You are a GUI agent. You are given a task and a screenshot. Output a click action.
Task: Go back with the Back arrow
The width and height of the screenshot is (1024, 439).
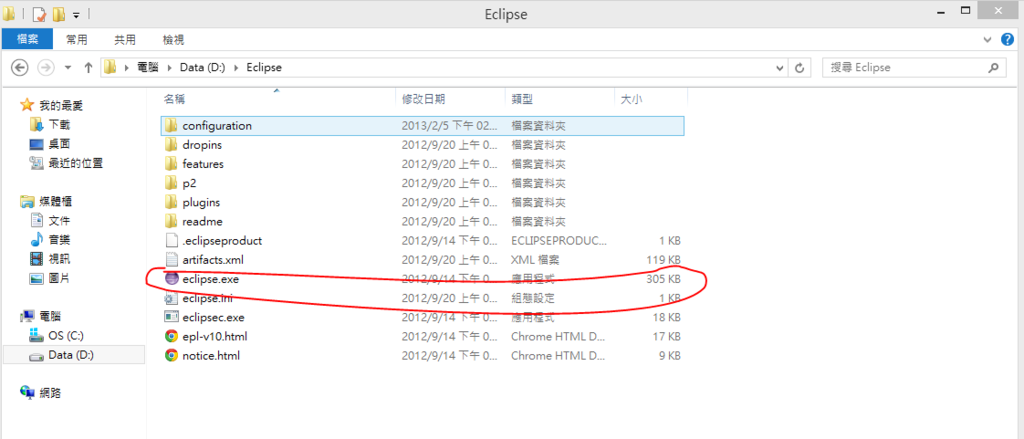coord(20,67)
